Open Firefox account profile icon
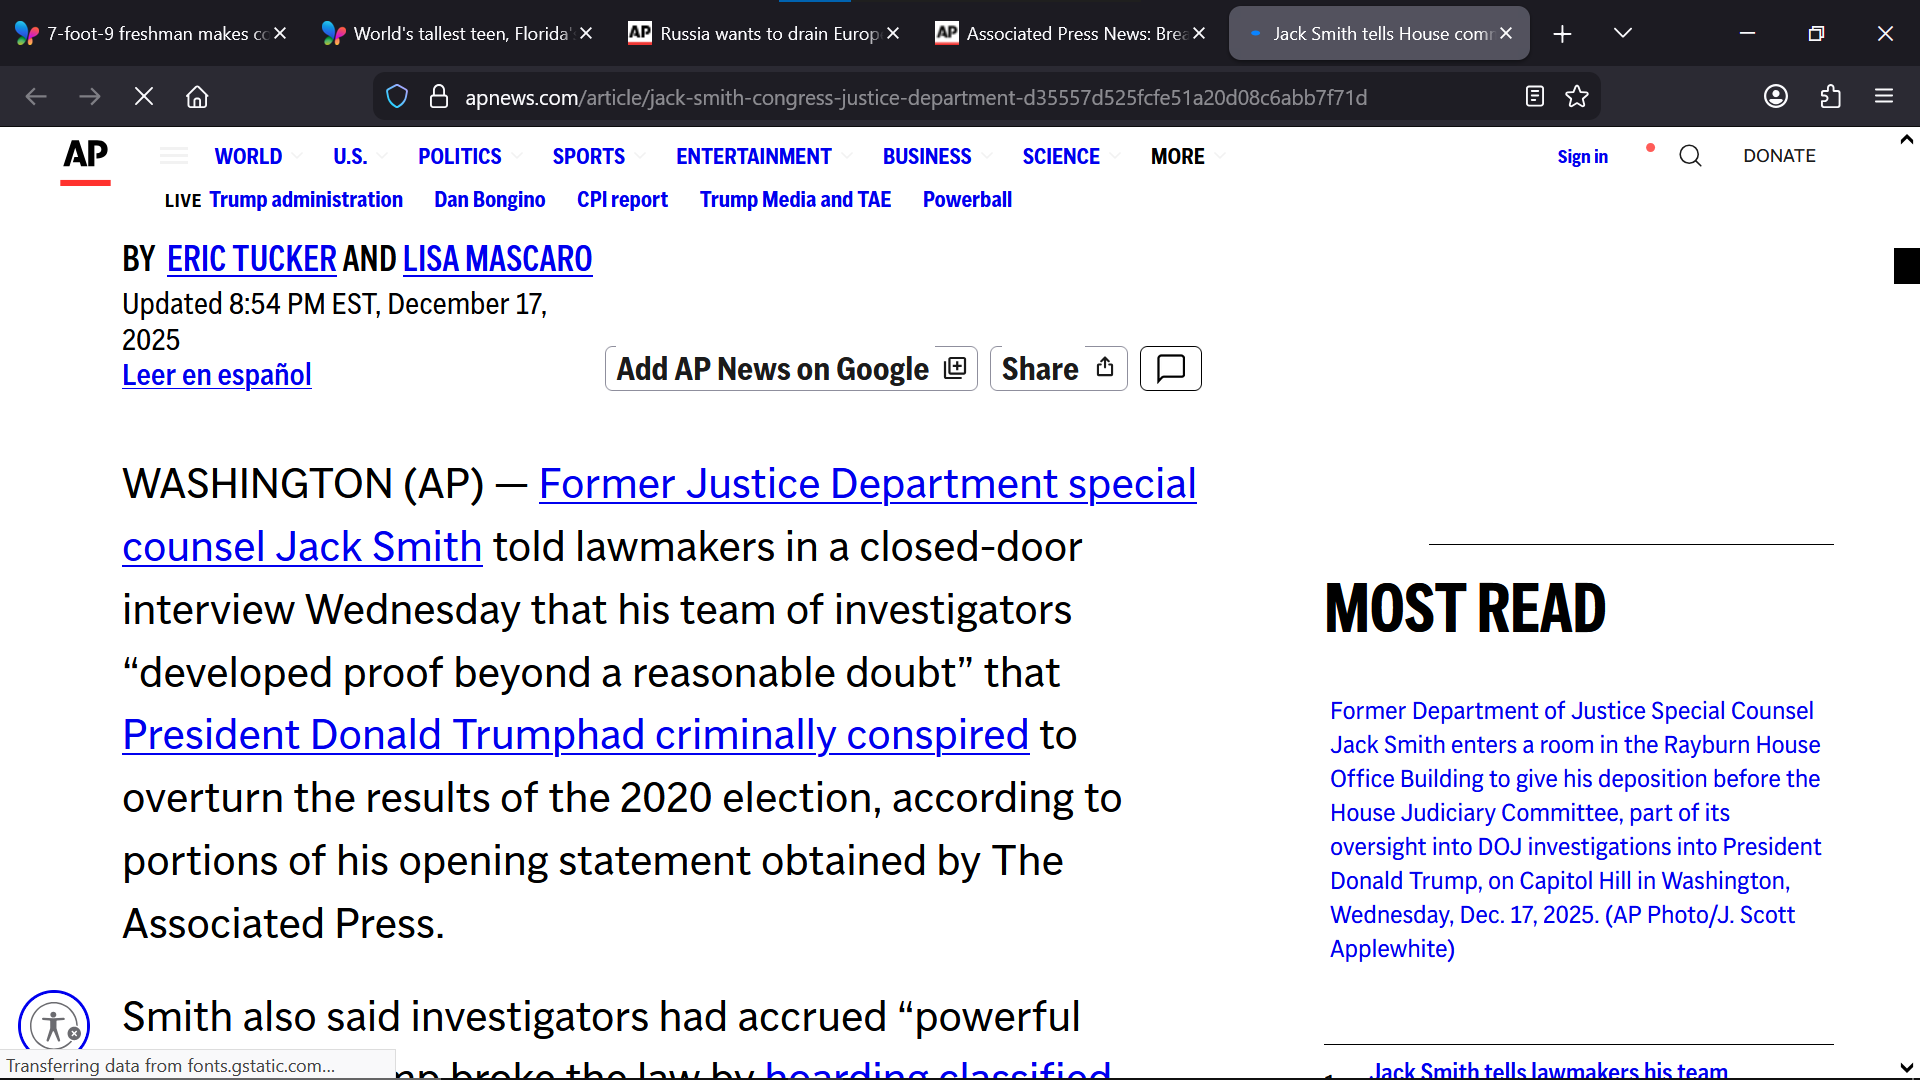 coord(1775,97)
